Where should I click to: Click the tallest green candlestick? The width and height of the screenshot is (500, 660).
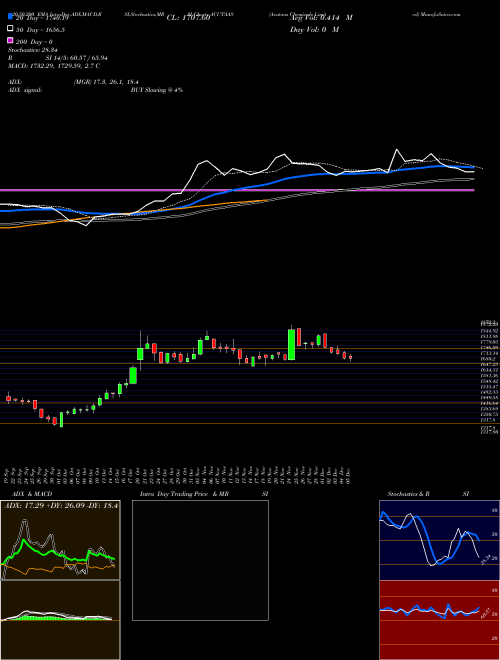pyautogui.click(x=291, y=345)
